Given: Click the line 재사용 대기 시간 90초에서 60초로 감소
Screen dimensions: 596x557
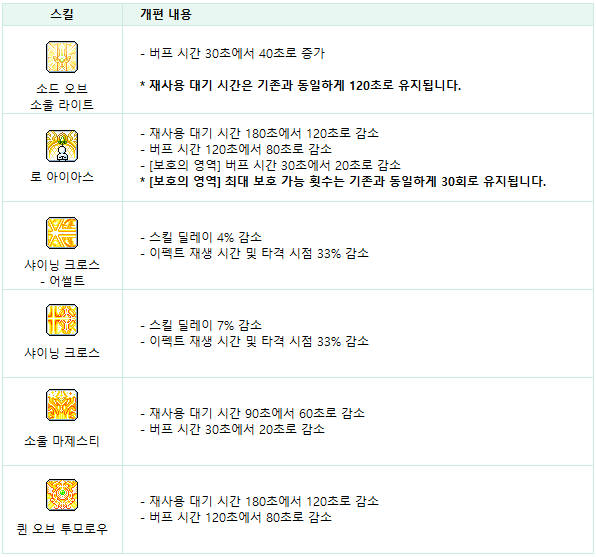Looking at the screenshot, I should [252, 413].
